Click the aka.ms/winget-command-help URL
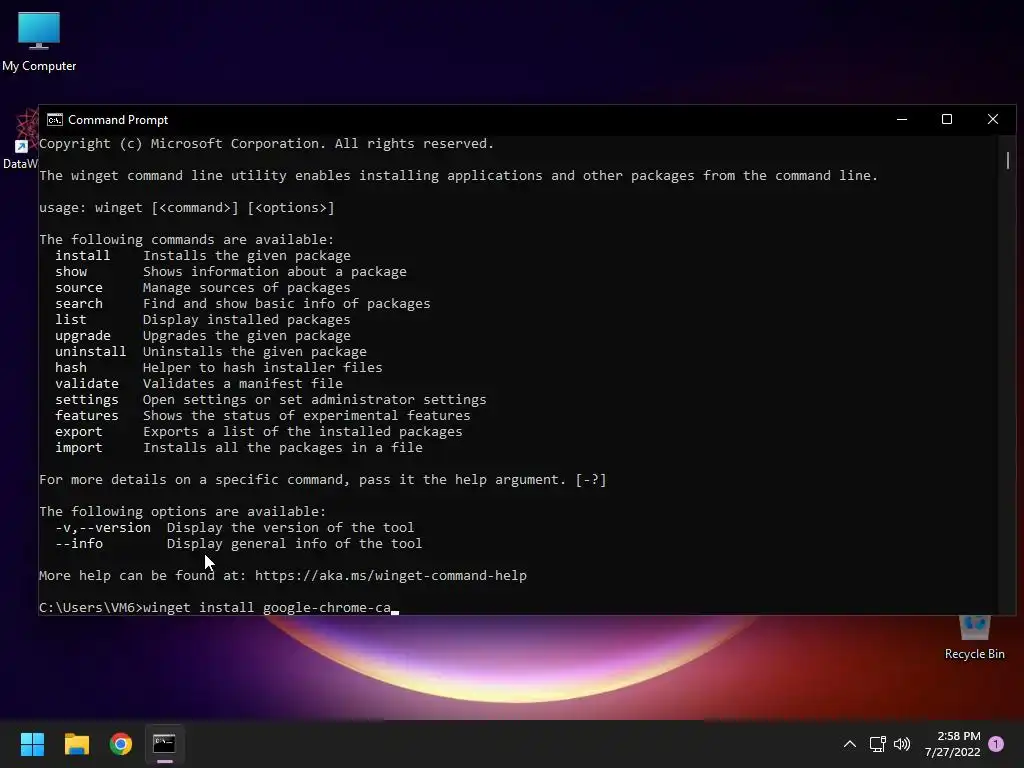 point(391,575)
